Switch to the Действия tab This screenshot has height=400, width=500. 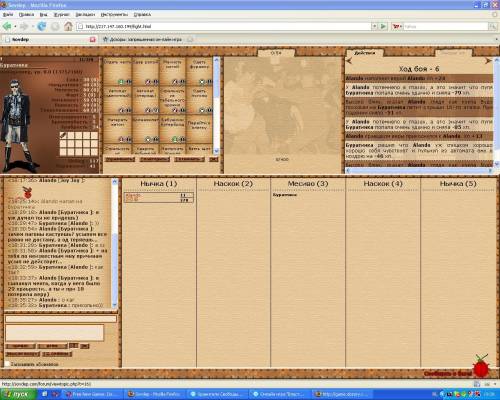point(365,53)
